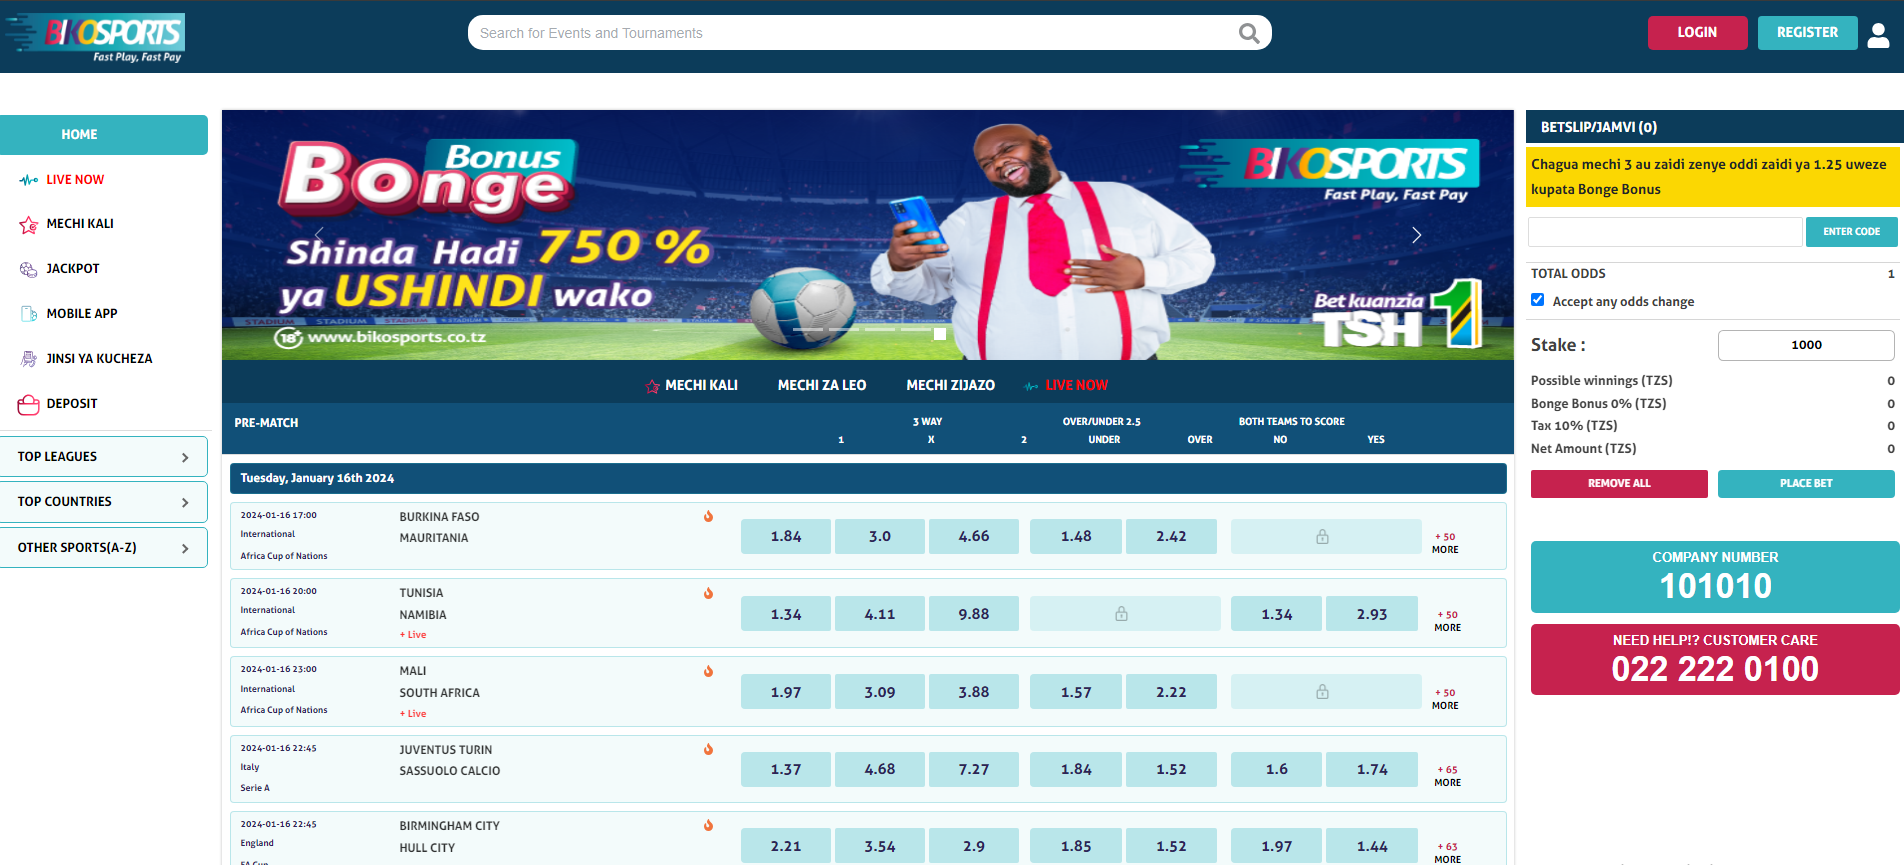
Task: Pick Juventus over 2.5 odds 1.52
Action: click(1171, 770)
